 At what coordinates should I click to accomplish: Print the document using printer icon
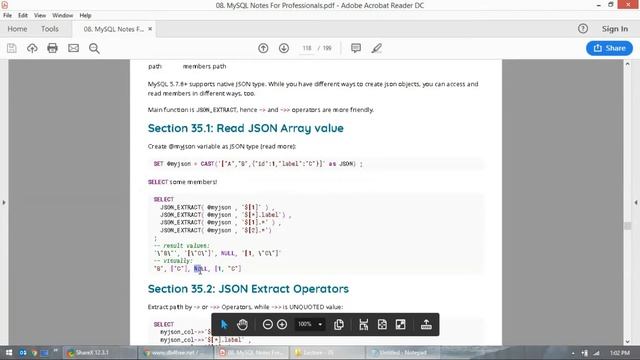pyautogui.click(x=52, y=48)
